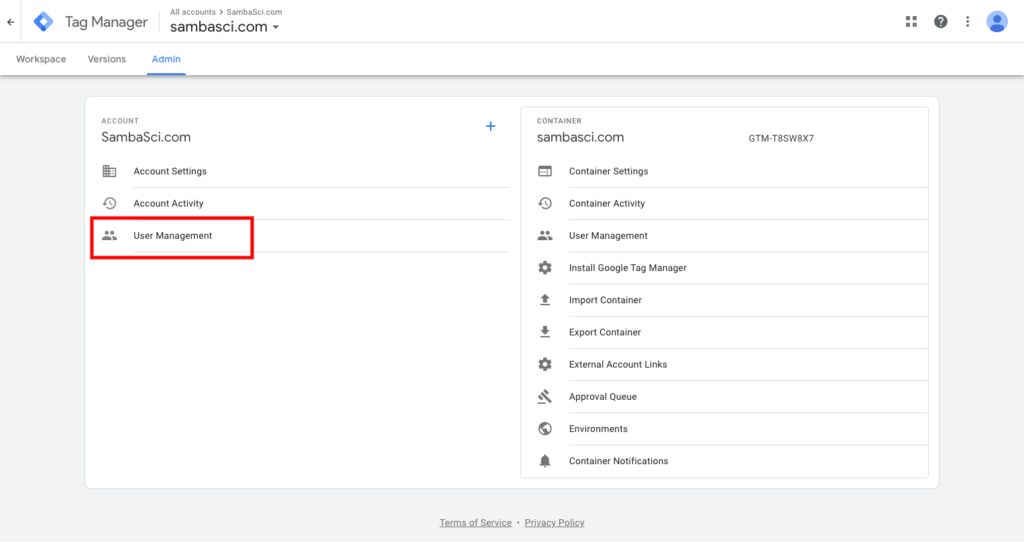Image resolution: width=1024 pixels, height=542 pixels.
Task: Click the Privacy Policy link
Action: [554, 522]
